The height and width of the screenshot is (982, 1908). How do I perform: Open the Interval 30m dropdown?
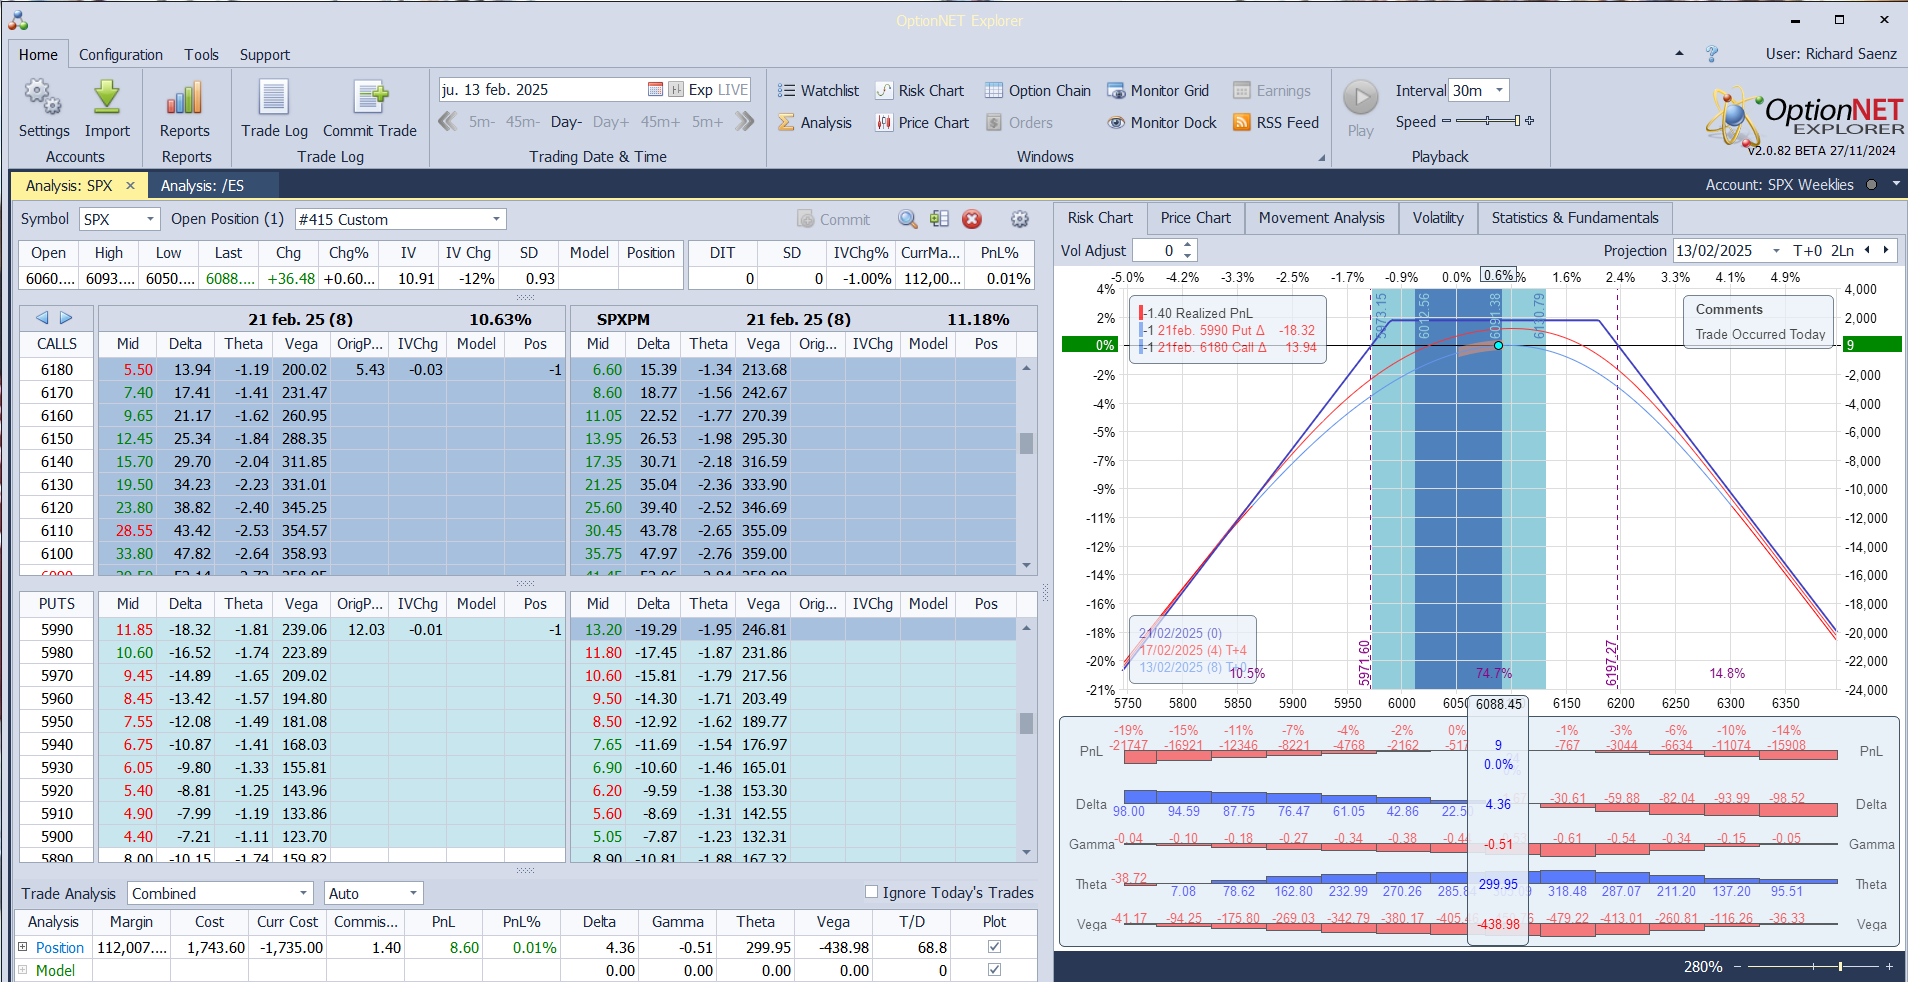click(x=1499, y=91)
